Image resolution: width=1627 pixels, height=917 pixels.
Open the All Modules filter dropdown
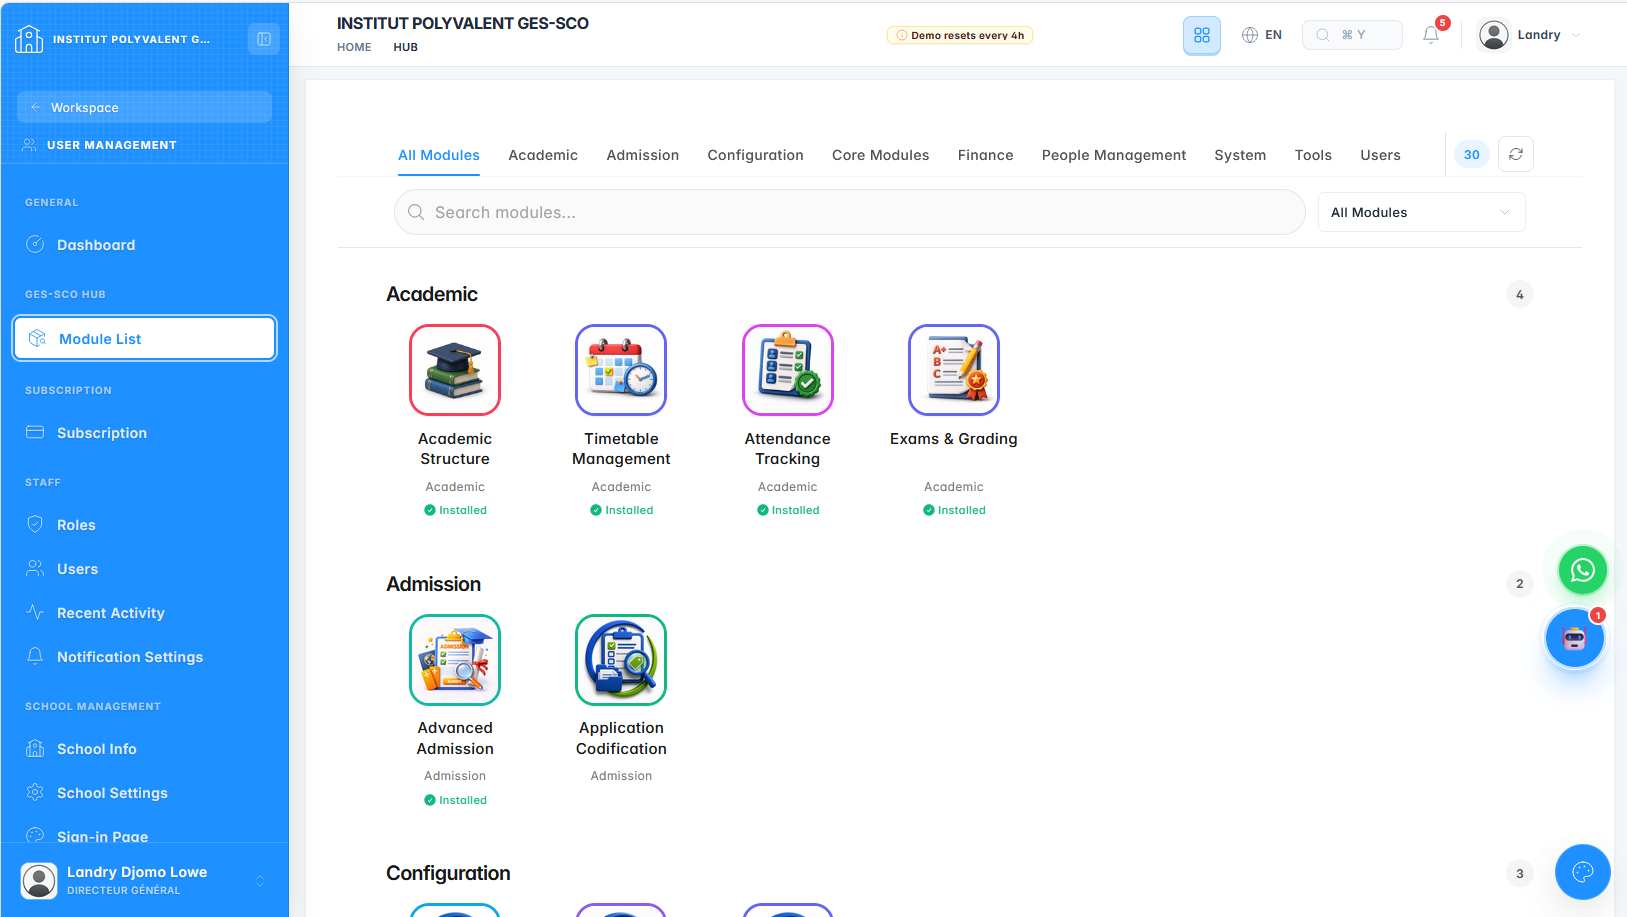pos(1421,212)
